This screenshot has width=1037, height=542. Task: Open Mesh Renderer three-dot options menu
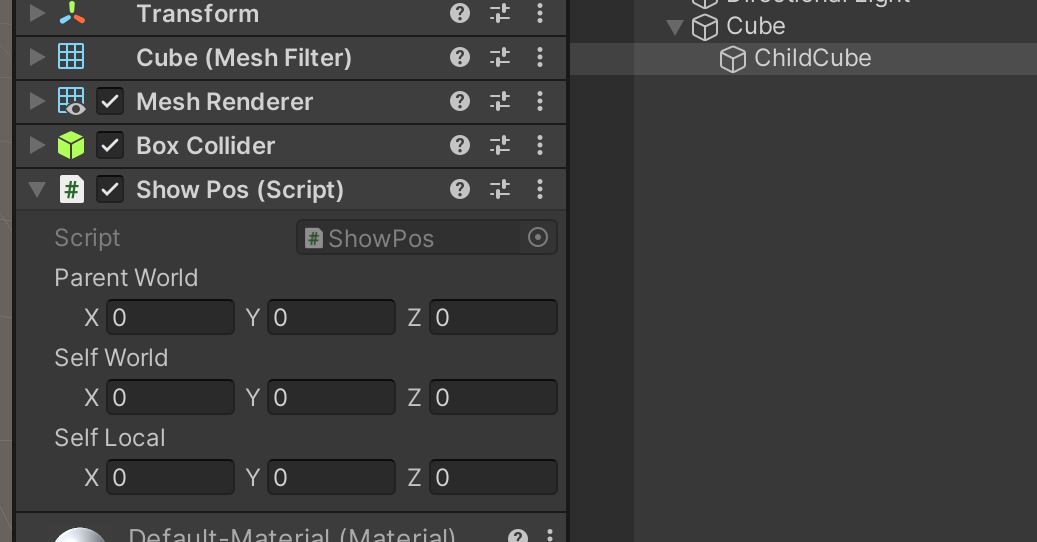(x=540, y=101)
